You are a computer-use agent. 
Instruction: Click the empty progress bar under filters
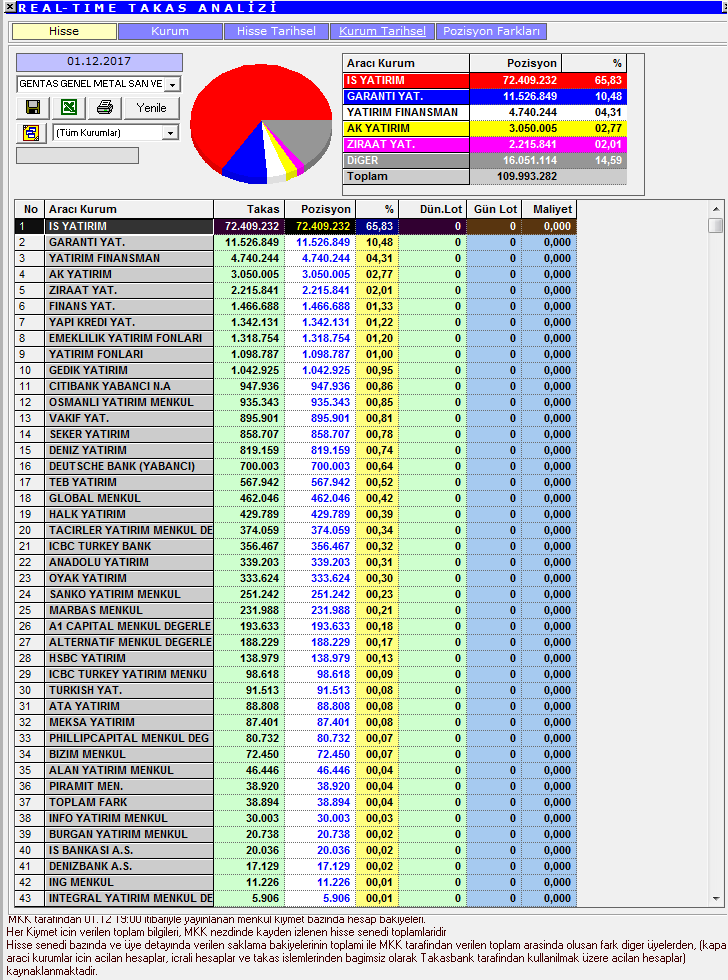tap(77, 156)
